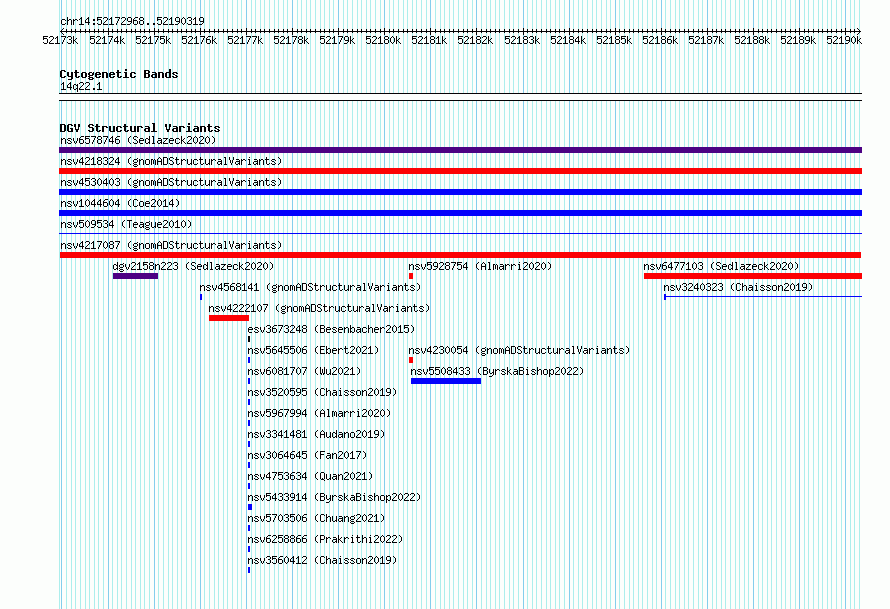Viewport: 890px width, 609px height.
Task: Click ruler position 52190k
Action: coord(843,40)
